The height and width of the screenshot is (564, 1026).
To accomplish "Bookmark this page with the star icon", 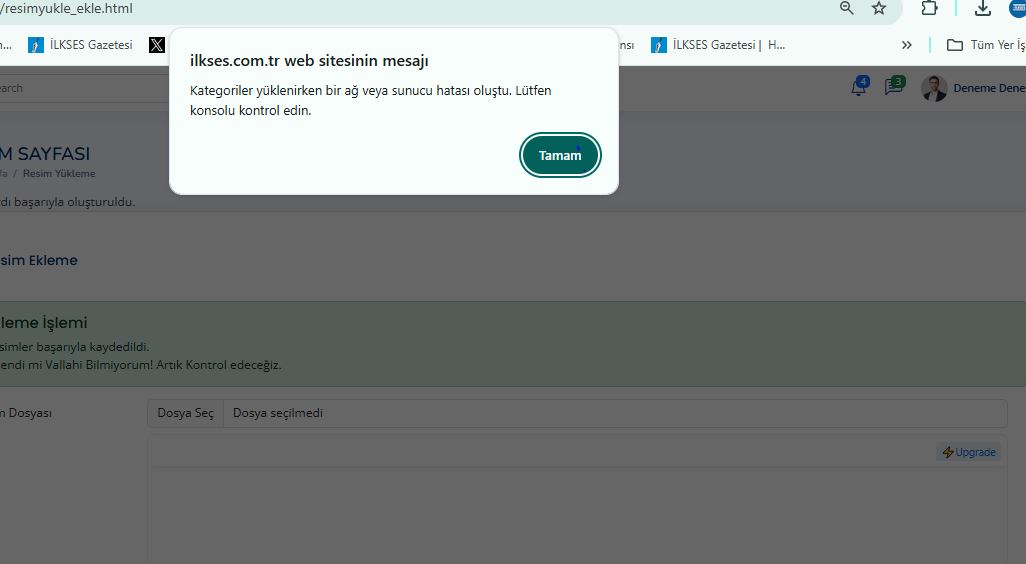I will (x=879, y=9).
